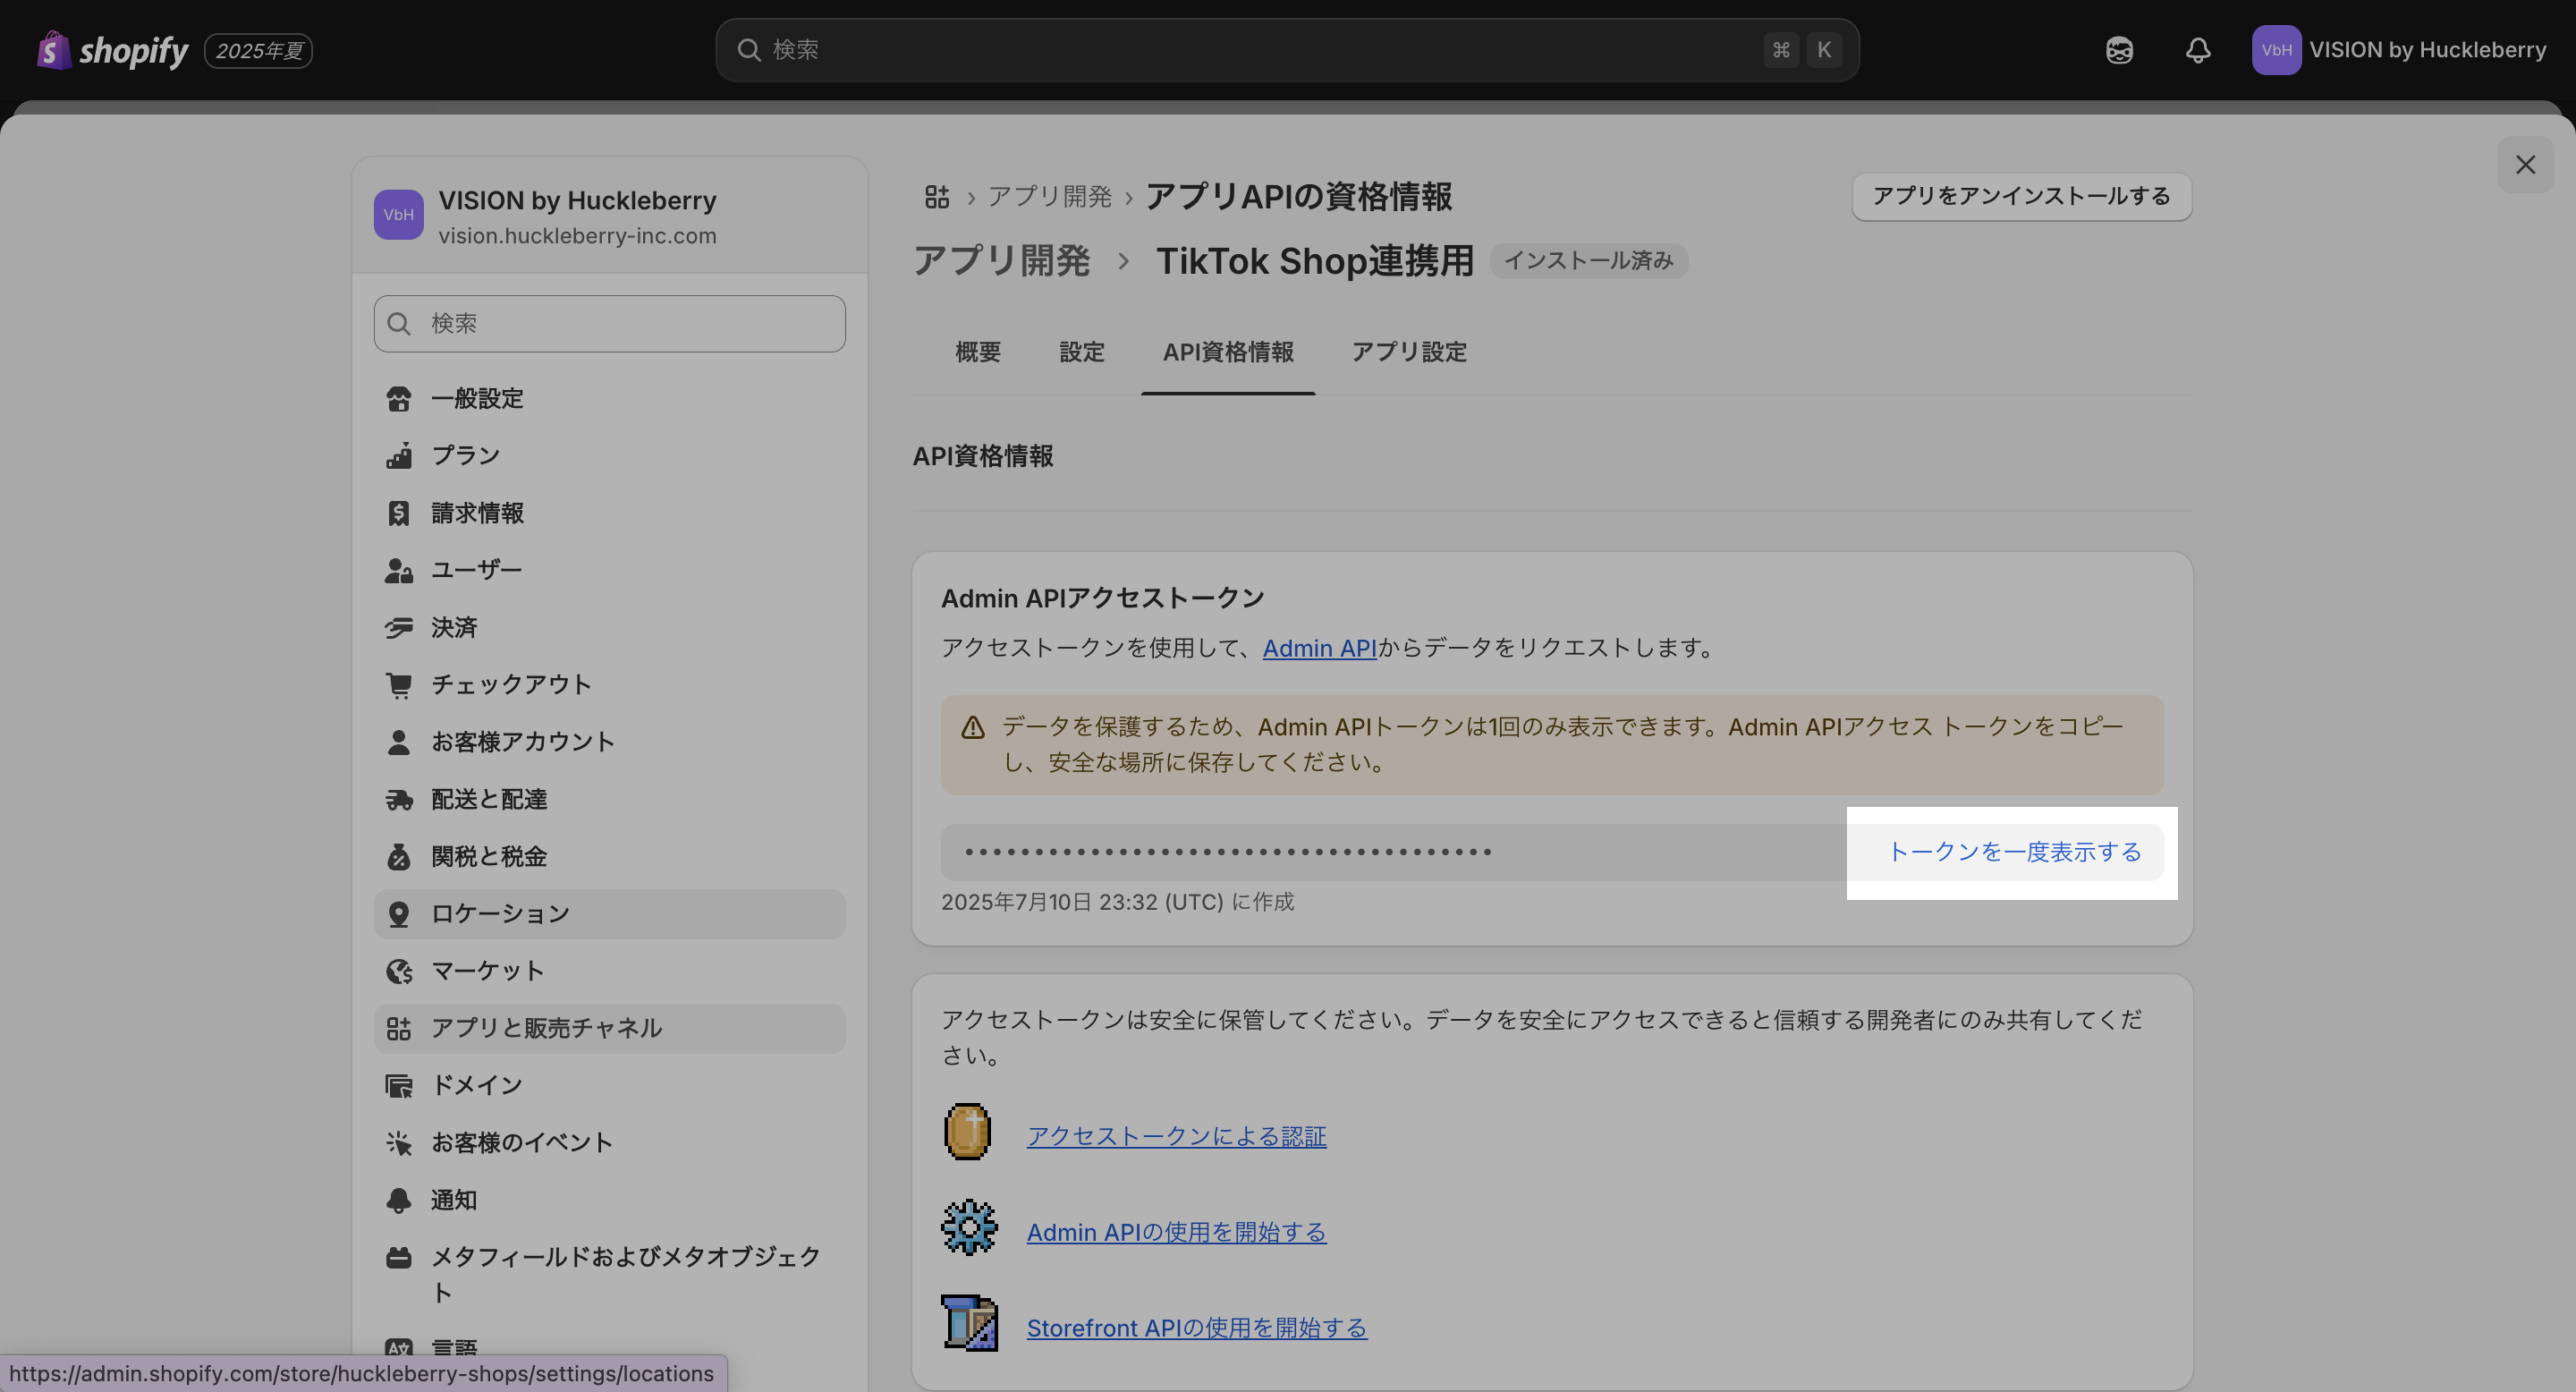Click トークンを一度表示する to reveal the token
The height and width of the screenshot is (1392, 2576).
pos(2013,852)
